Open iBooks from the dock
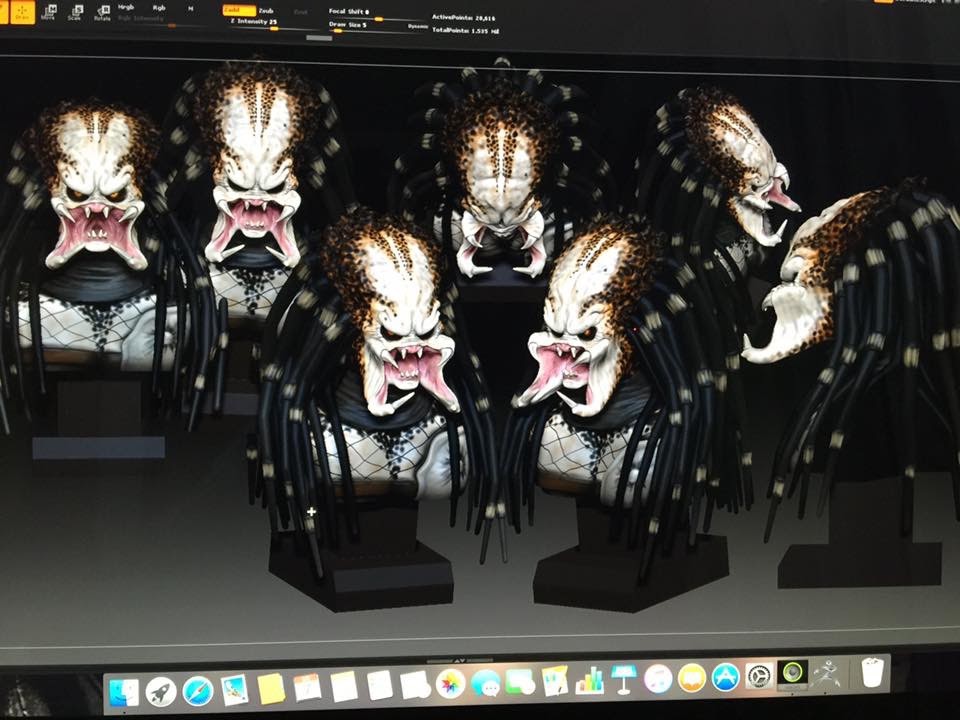The height and width of the screenshot is (720, 960). point(692,678)
